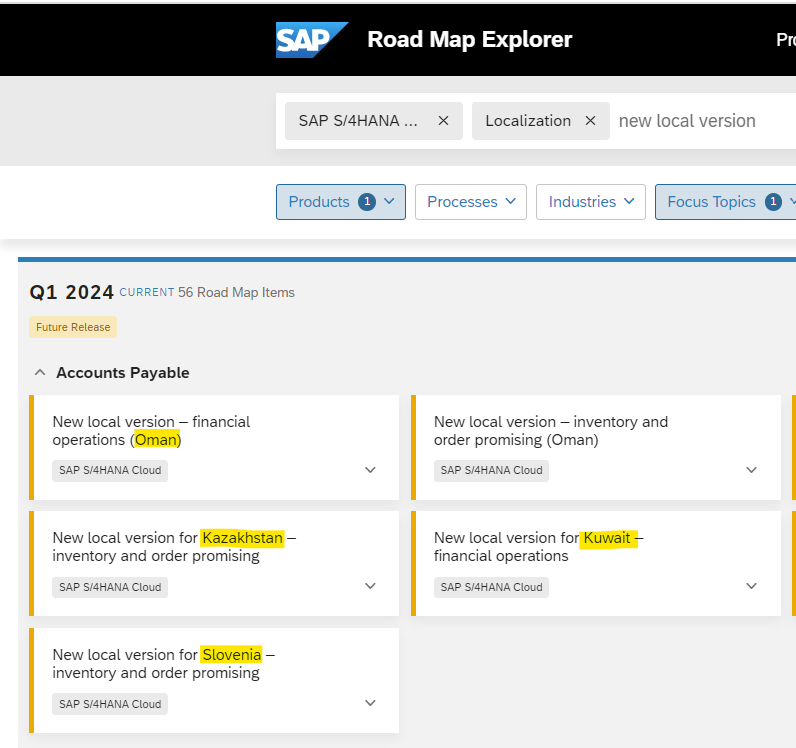The width and height of the screenshot is (796, 748).
Task: Click the SAP S/4HANA Cloud tag on Slovenia card
Action: [x=110, y=704]
